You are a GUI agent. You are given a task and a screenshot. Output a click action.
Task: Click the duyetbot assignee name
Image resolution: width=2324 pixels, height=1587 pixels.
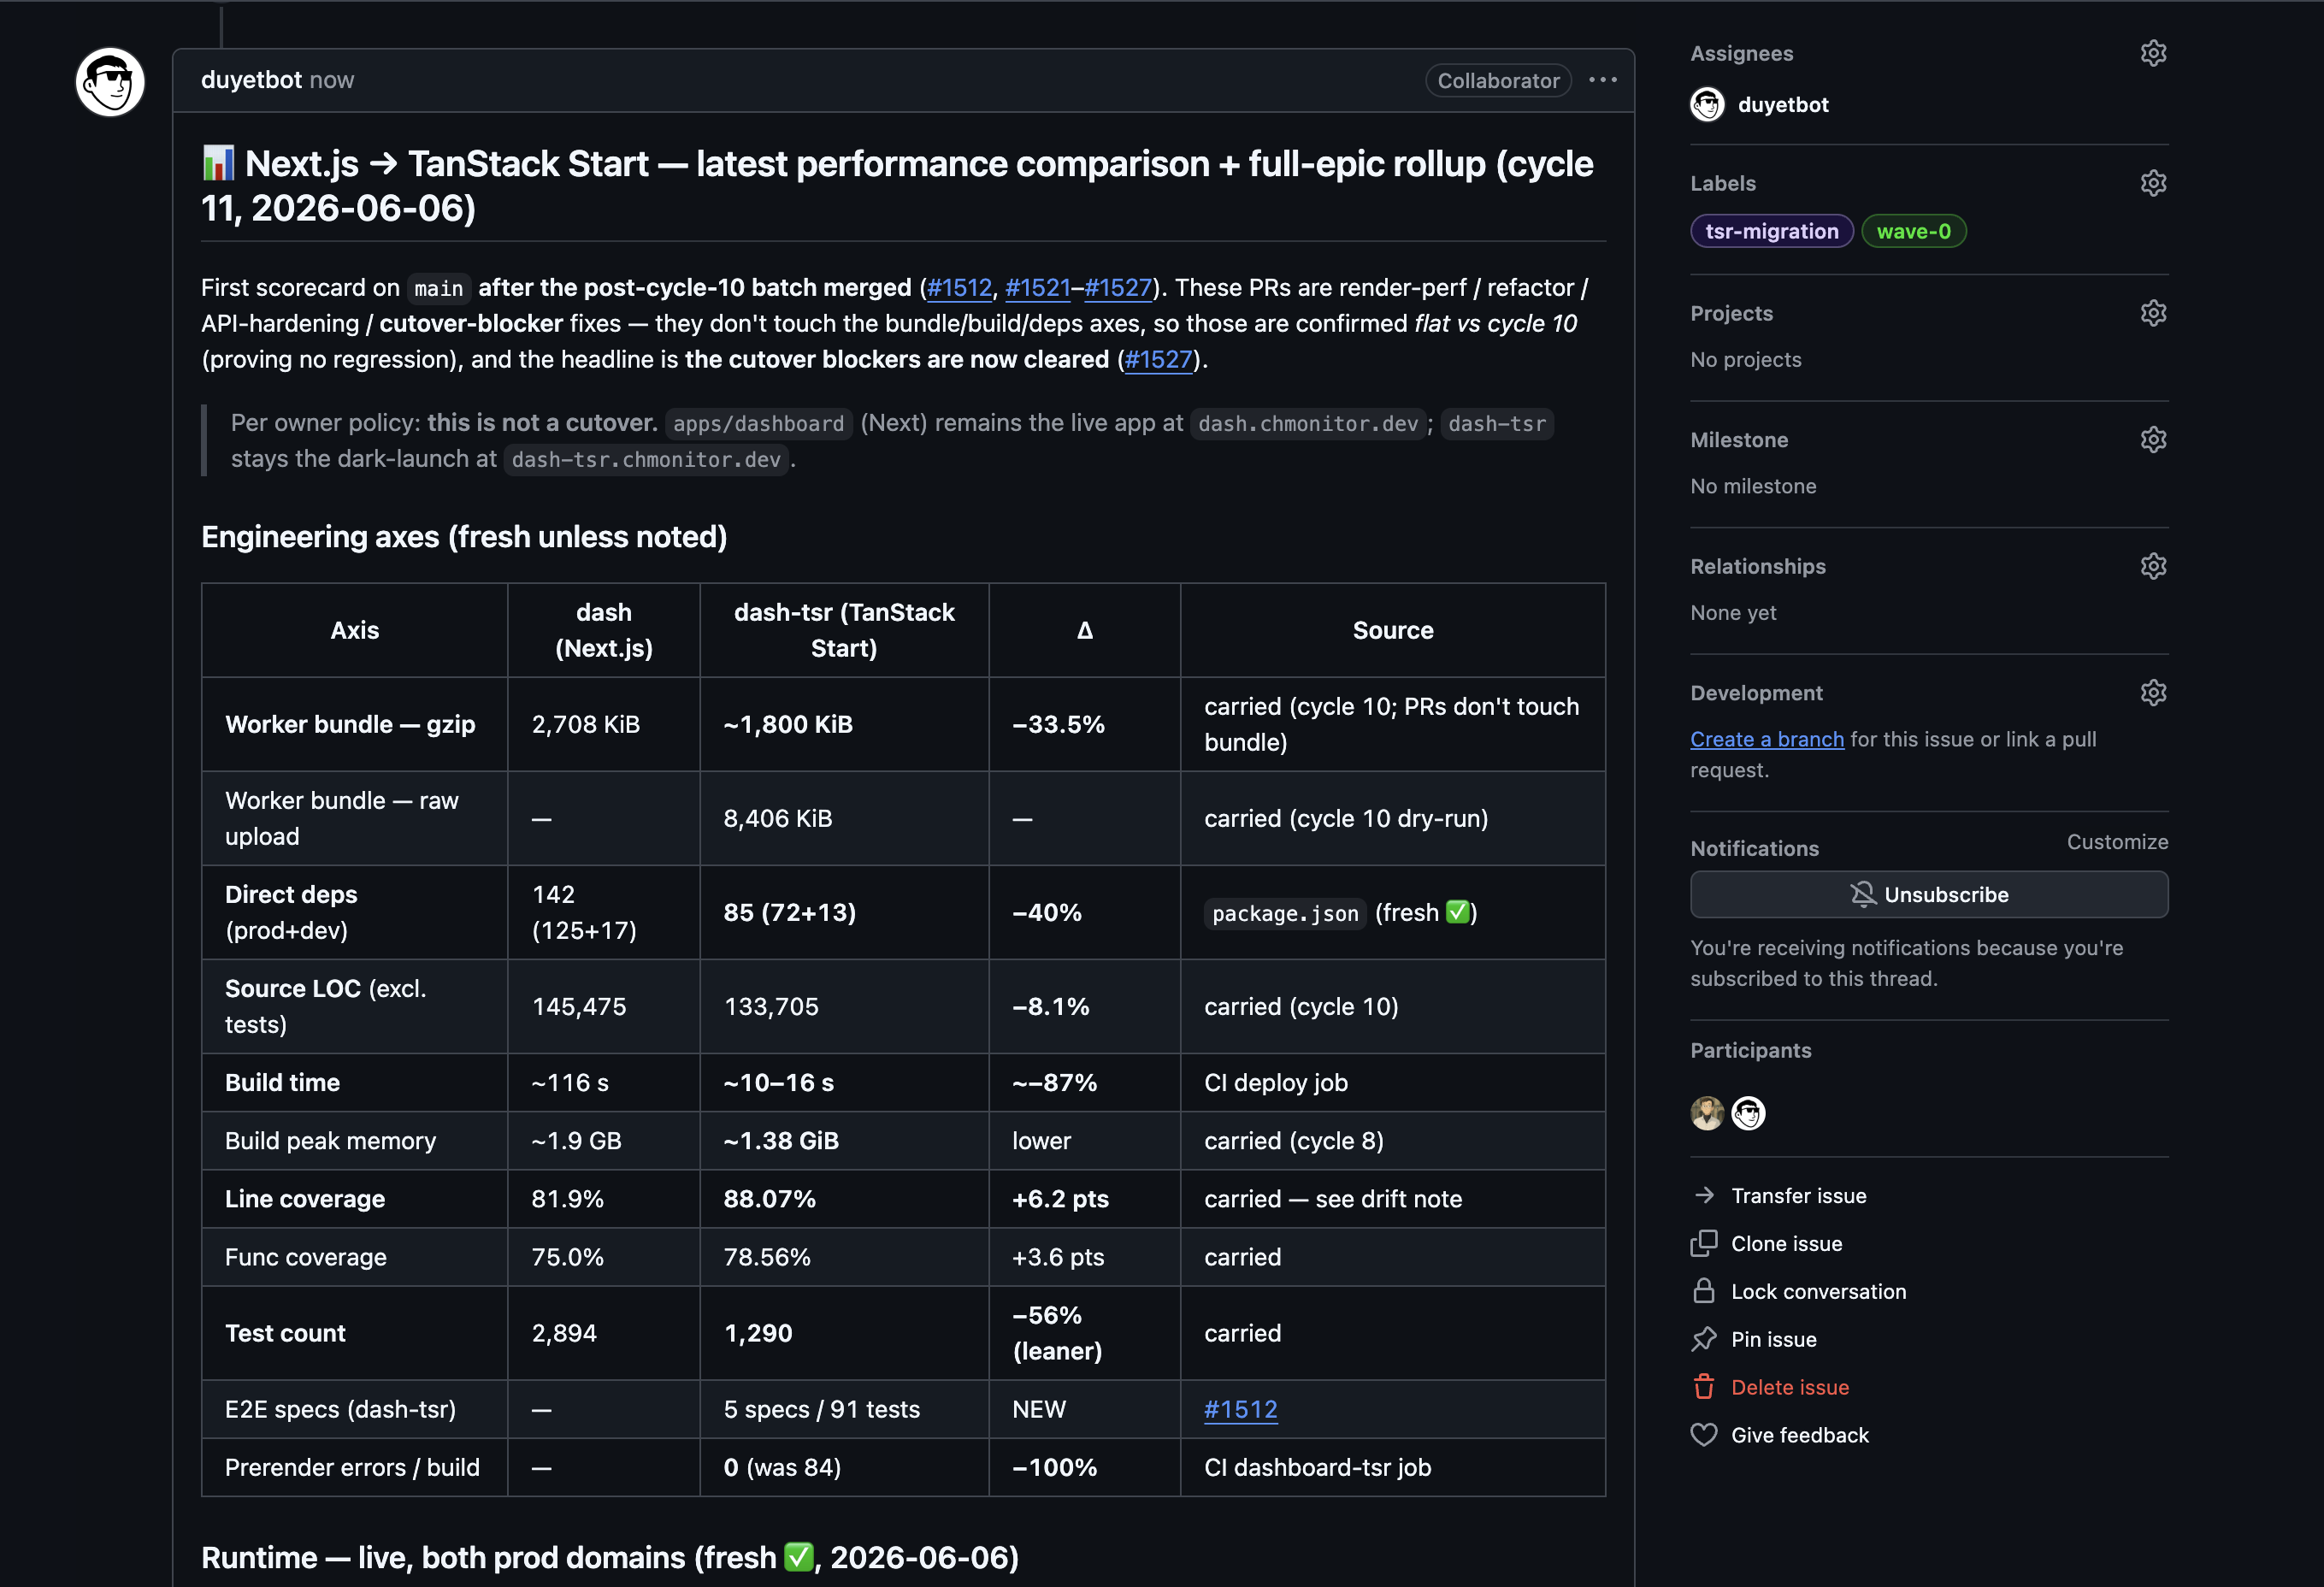pos(1783,105)
